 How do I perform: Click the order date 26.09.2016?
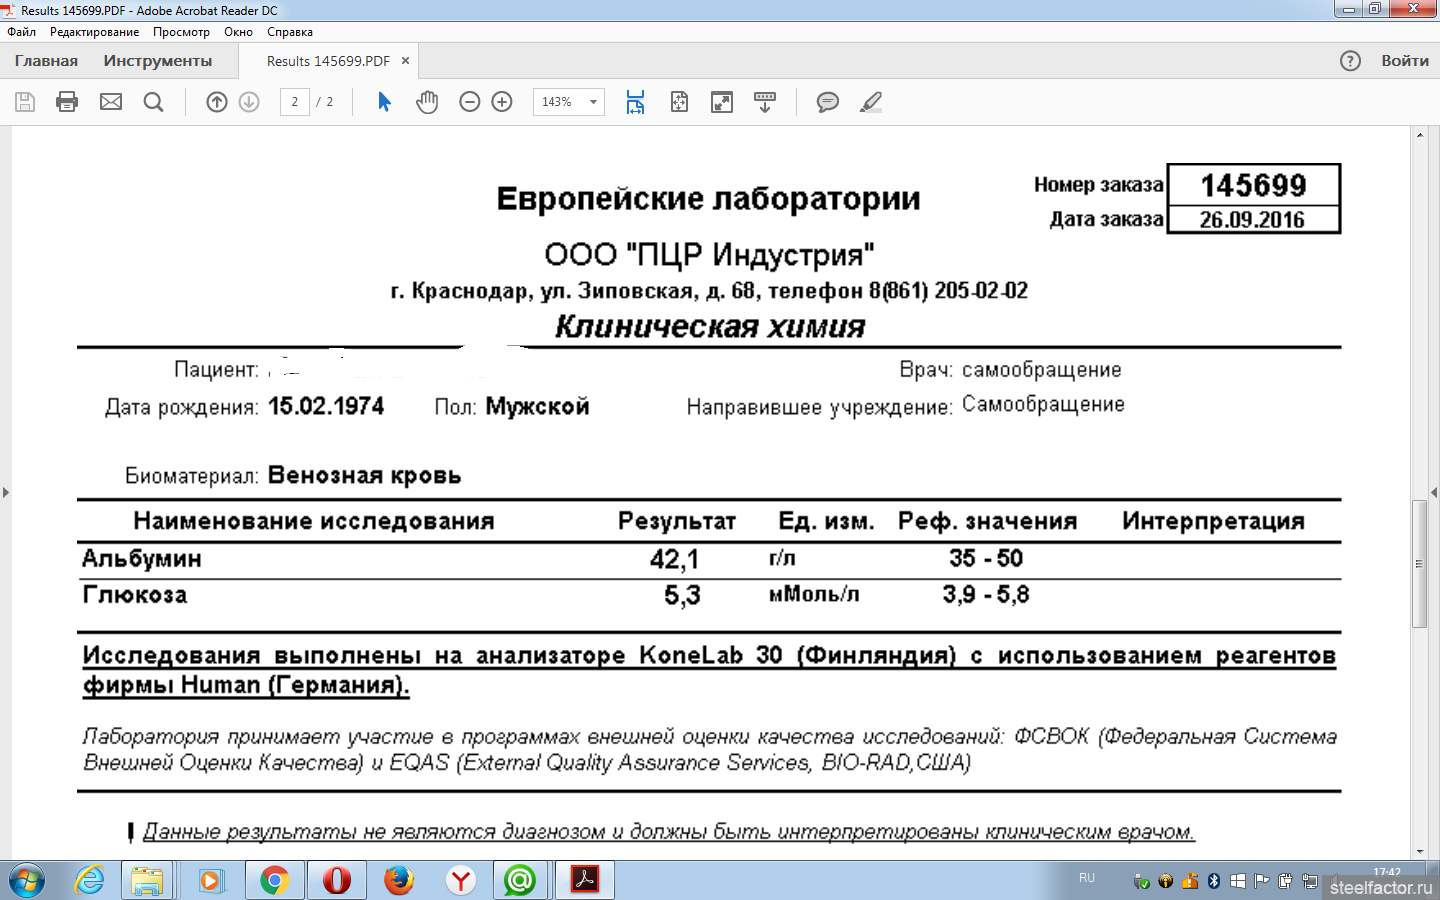(x=1252, y=220)
